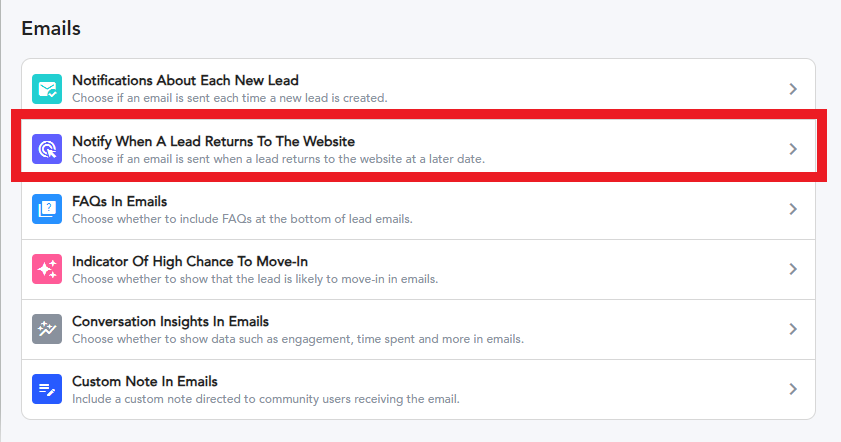Open Conversation Insights In Emails title
Image resolution: width=841 pixels, height=442 pixels.
tap(171, 322)
